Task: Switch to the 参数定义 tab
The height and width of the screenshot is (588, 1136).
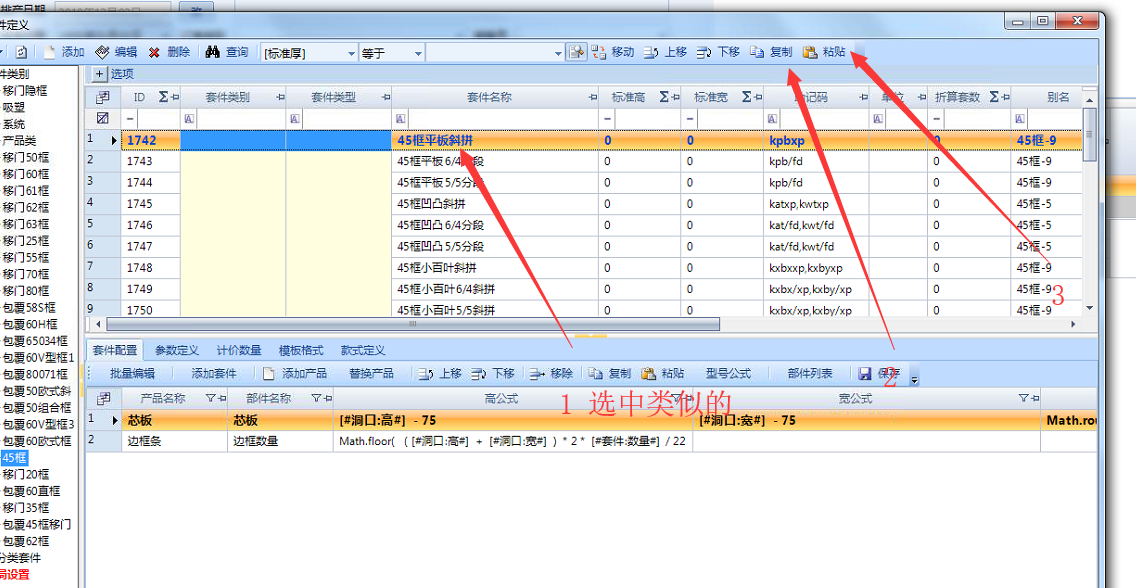Action: pos(177,350)
